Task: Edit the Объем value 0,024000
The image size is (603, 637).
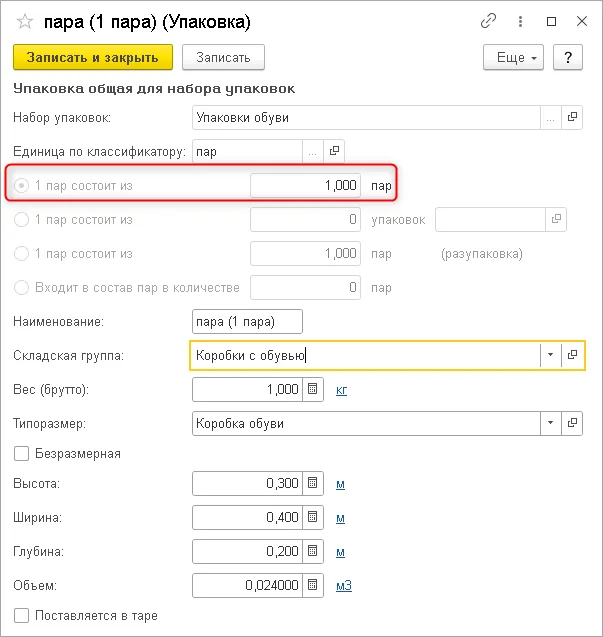Action: [x=247, y=585]
